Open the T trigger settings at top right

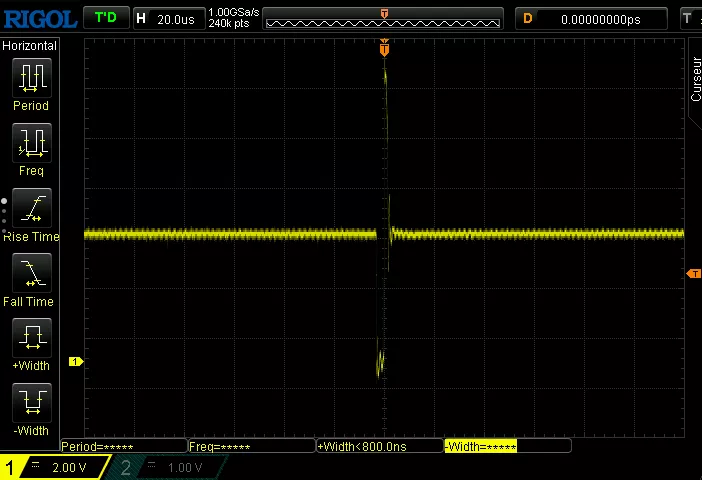[x=688, y=18]
